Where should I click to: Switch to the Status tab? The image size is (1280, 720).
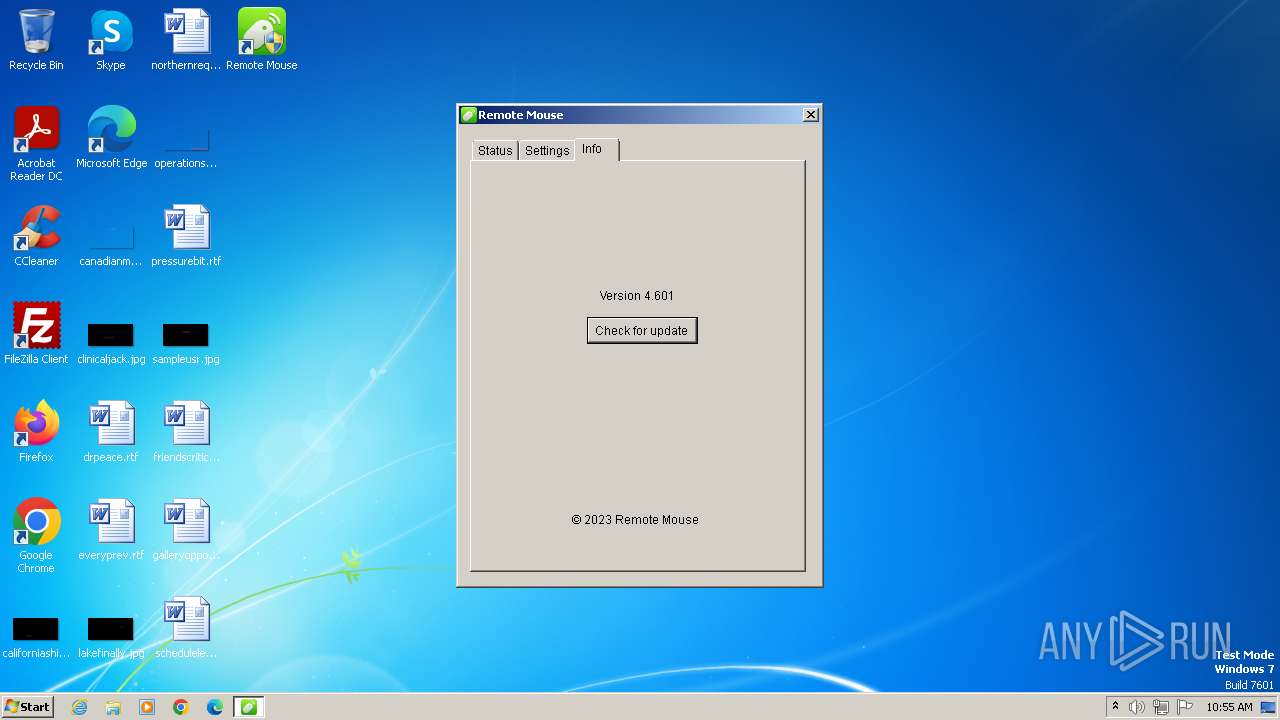[495, 150]
